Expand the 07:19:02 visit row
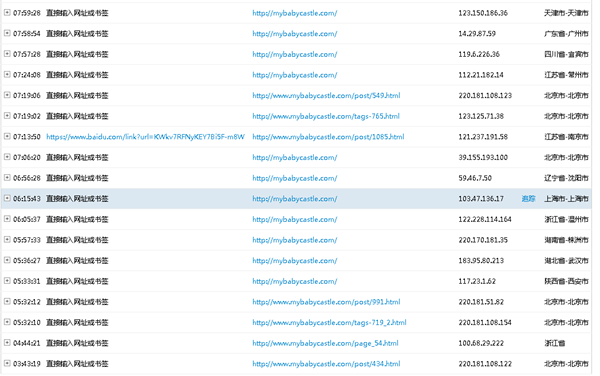Viewport: 600px width, 376px height. 7,116
